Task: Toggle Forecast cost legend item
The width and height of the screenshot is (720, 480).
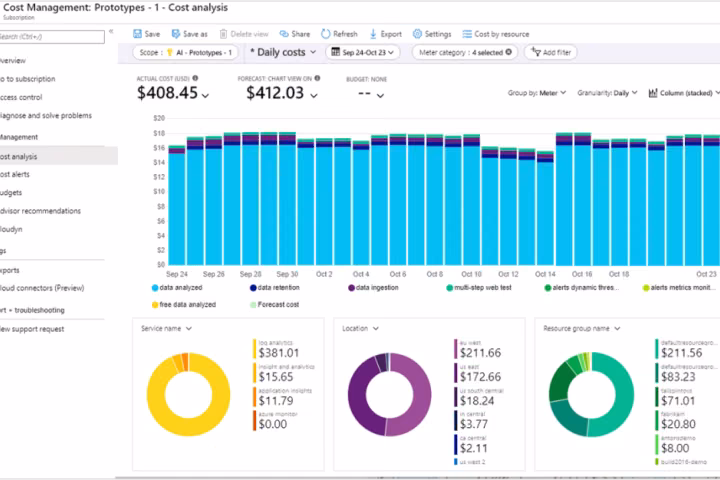Action: click(275, 305)
